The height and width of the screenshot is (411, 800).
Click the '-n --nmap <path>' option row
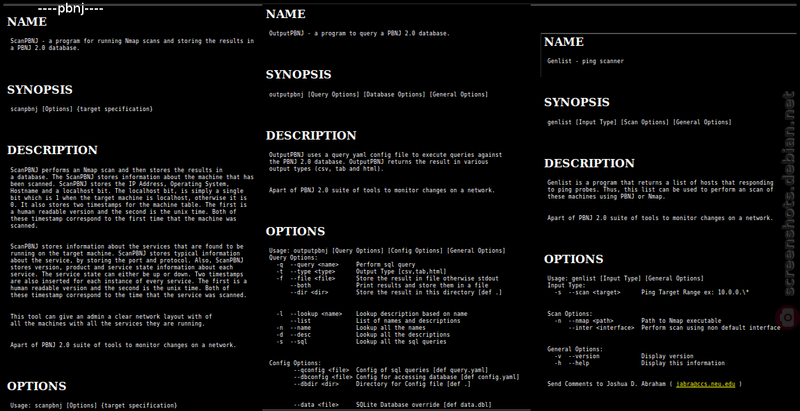pos(638,321)
